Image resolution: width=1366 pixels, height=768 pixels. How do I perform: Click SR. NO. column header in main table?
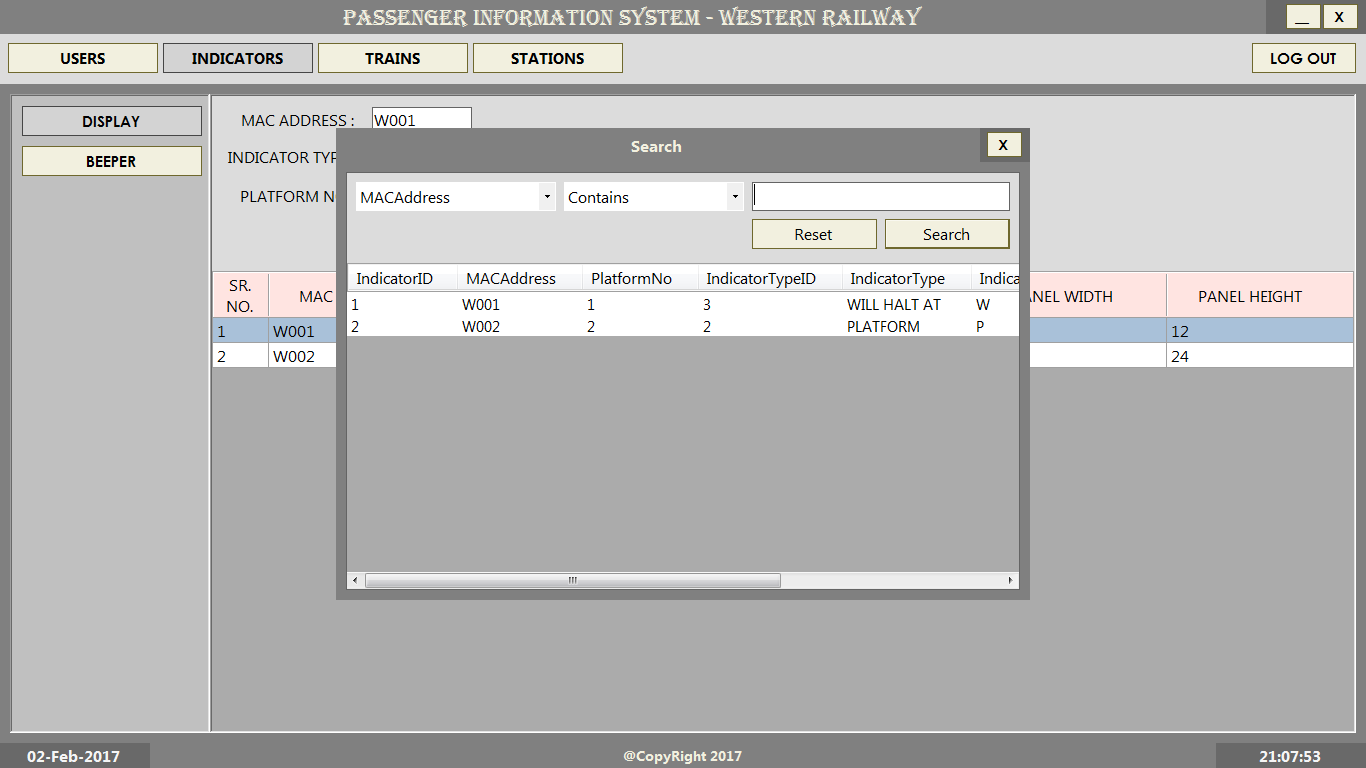(x=240, y=296)
